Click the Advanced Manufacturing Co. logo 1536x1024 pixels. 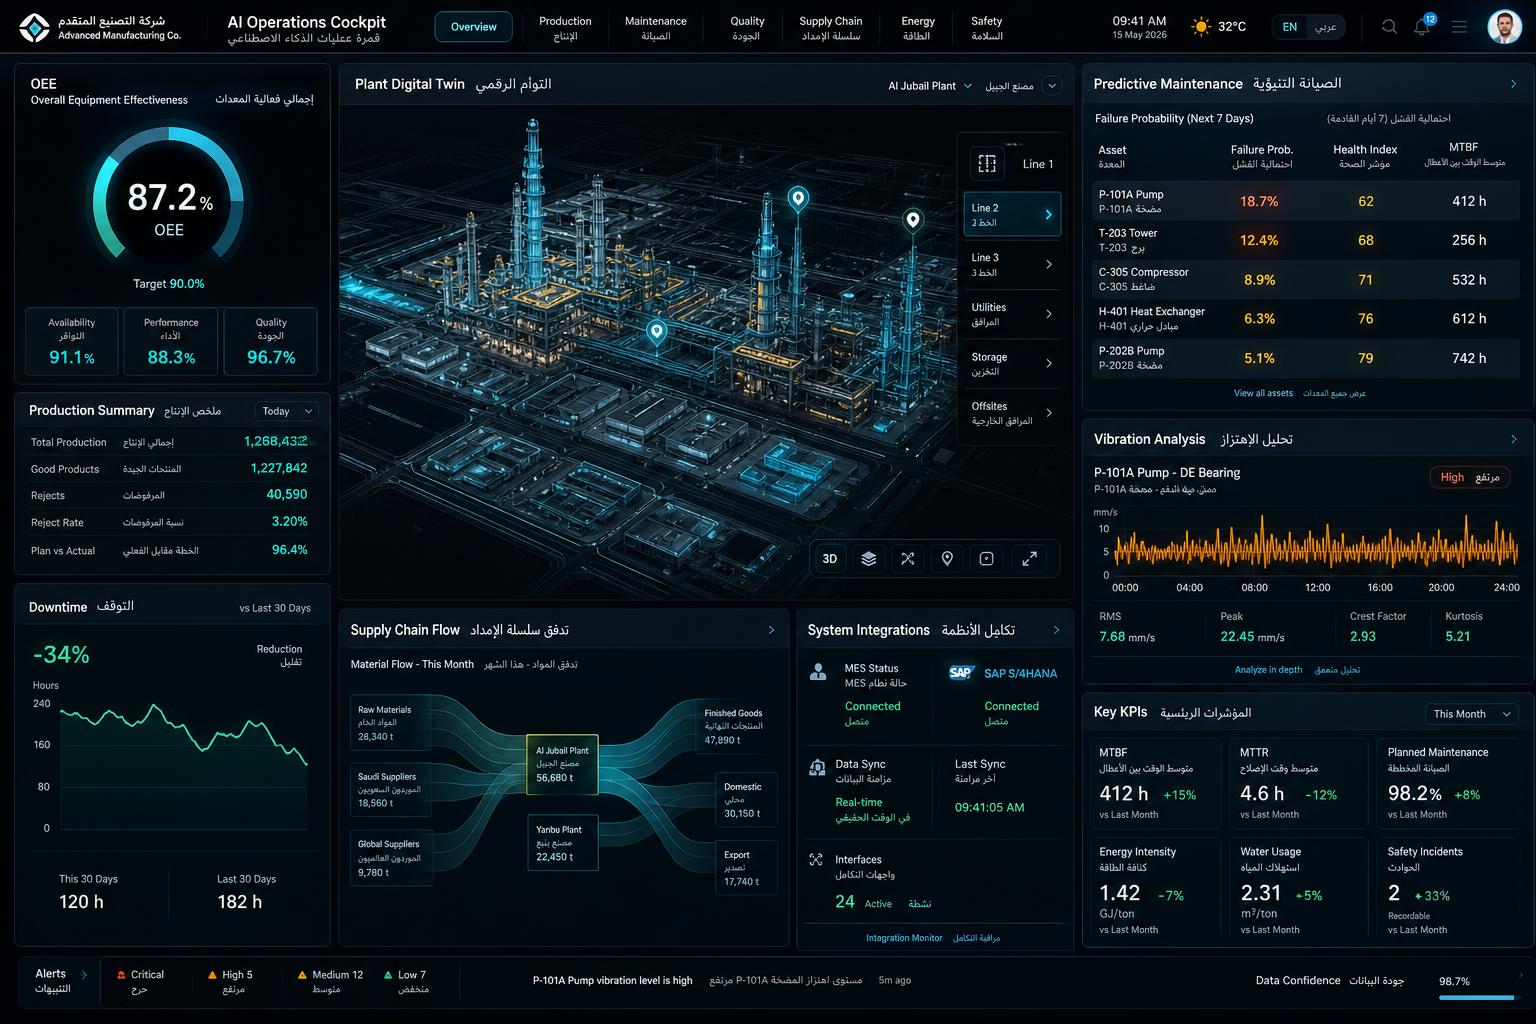pyautogui.click(x=34, y=28)
